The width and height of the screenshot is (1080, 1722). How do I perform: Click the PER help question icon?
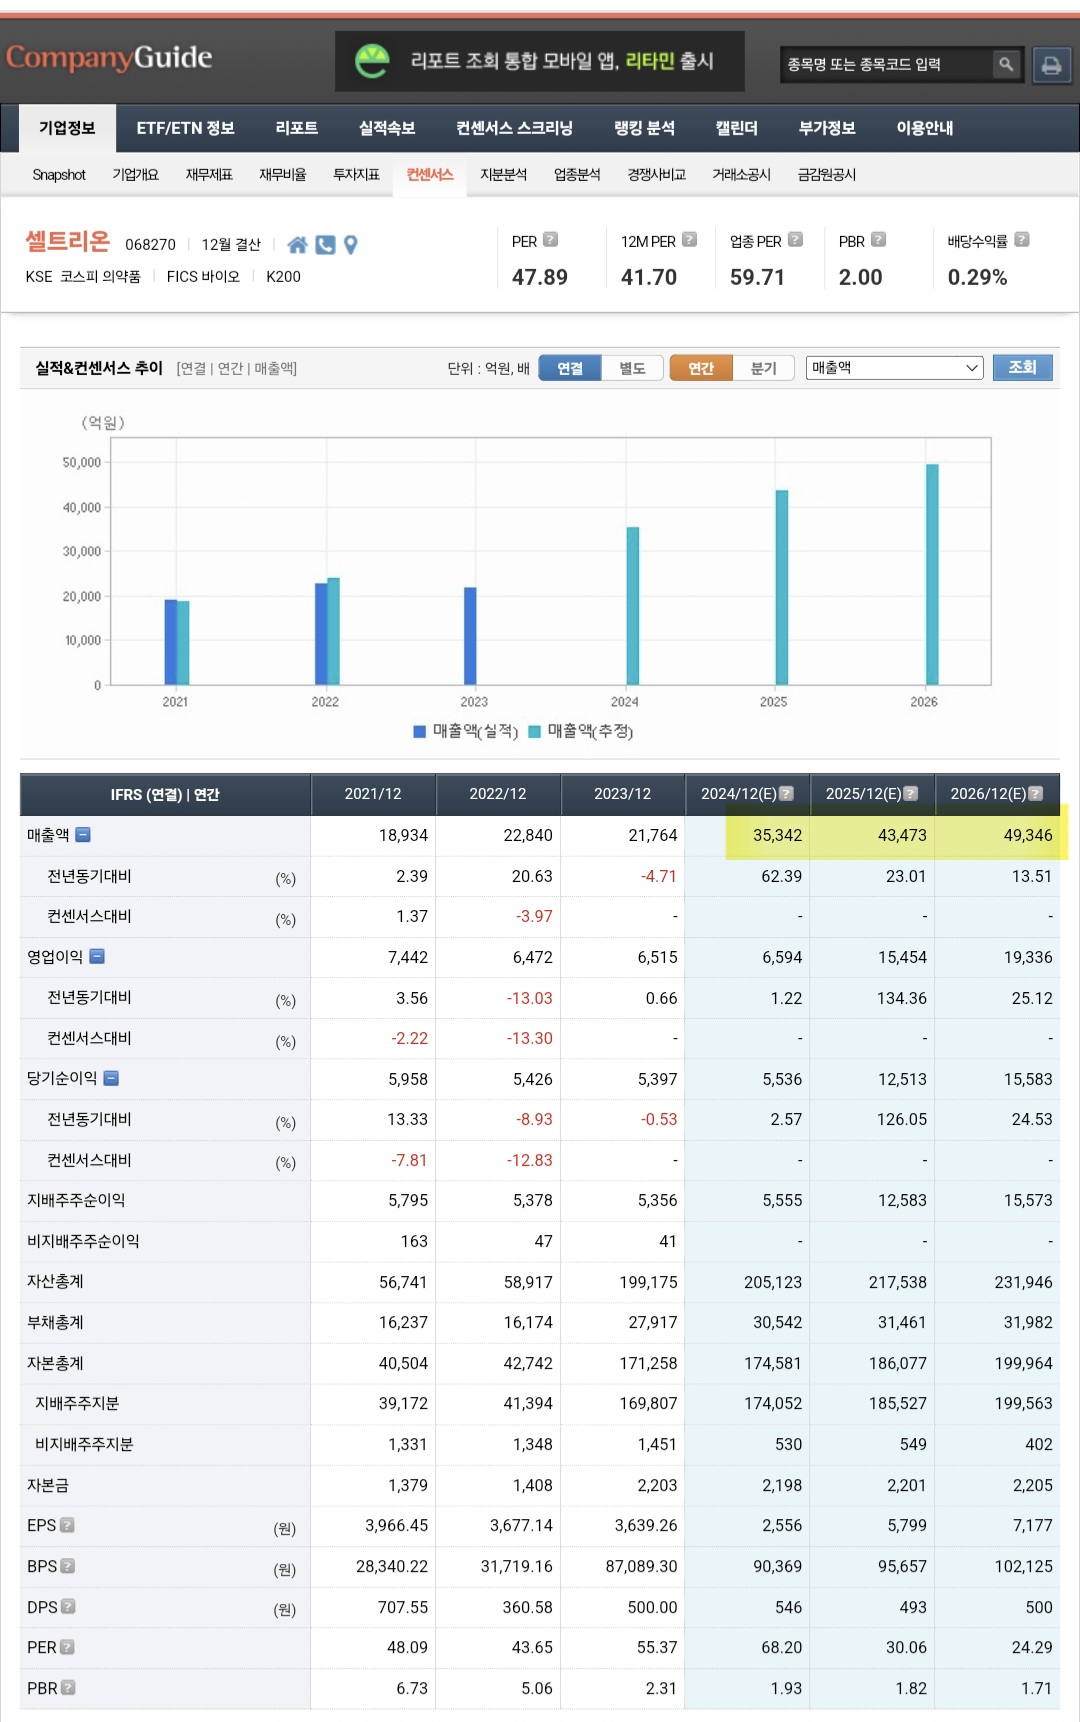(550, 240)
